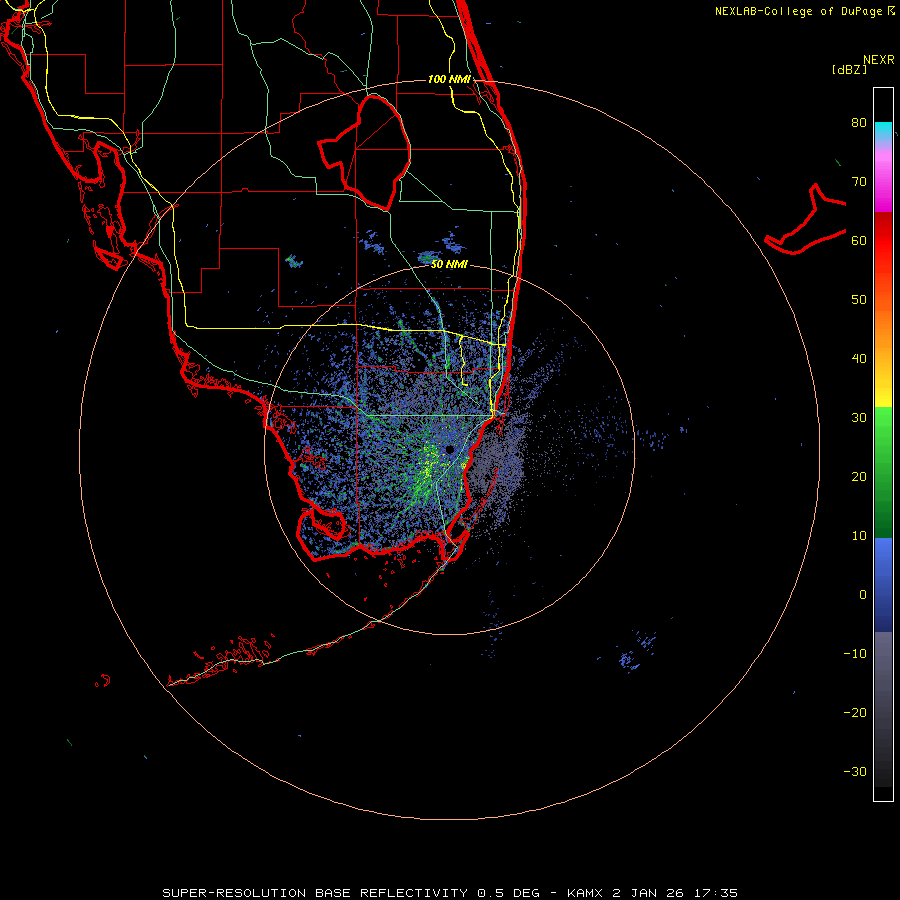Click the magenta segment of color bar
The image size is (900, 900).
(x=883, y=184)
